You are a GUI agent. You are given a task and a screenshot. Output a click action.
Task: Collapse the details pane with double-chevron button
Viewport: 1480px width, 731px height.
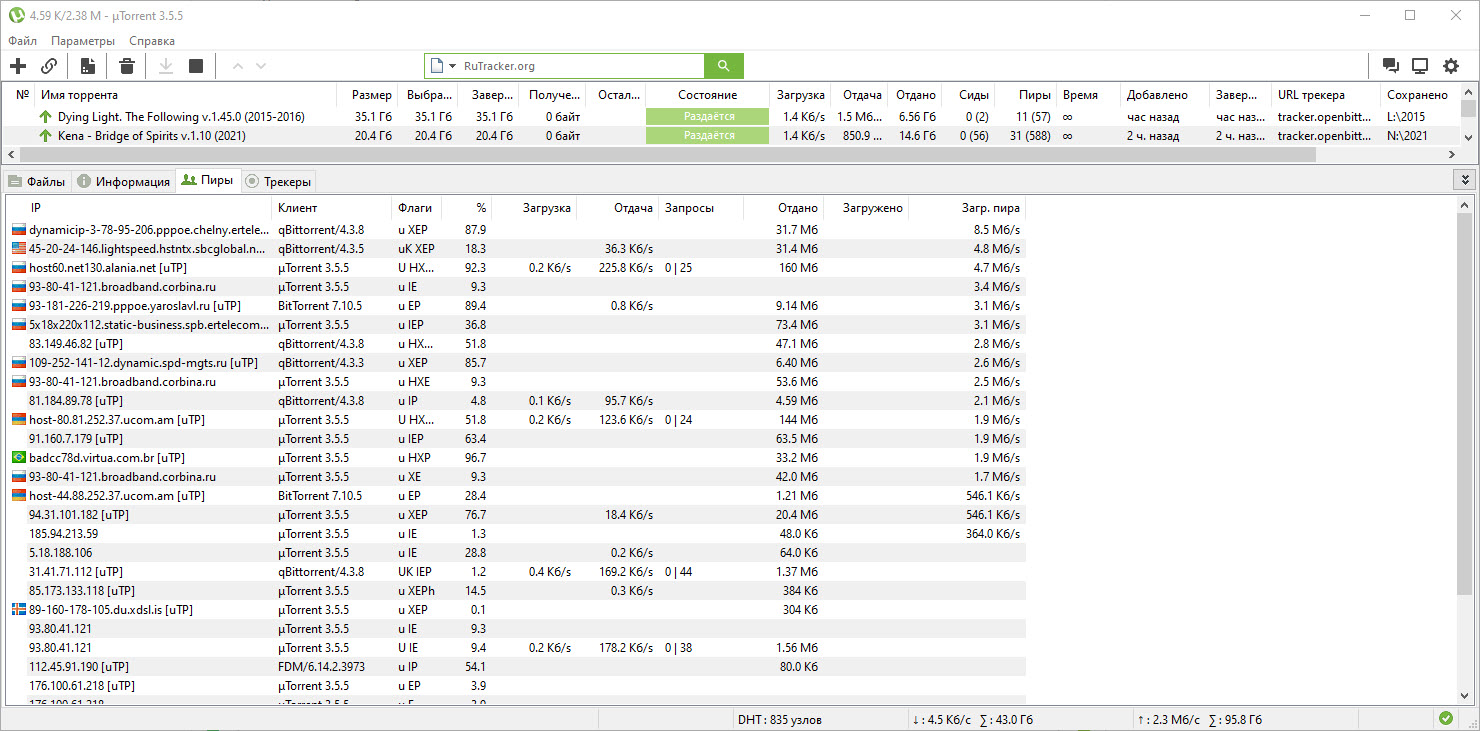point(1466,180)
